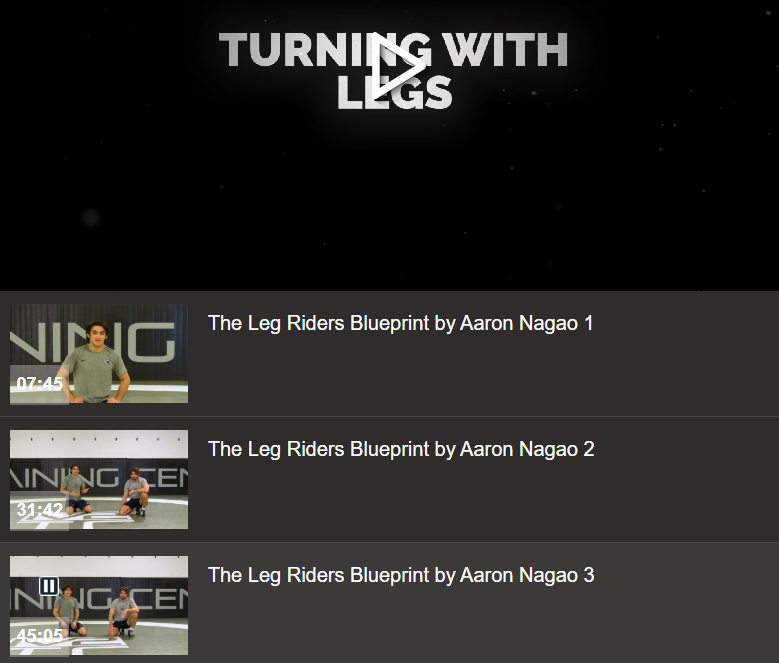The image size is (779, 663).
Task: Click the pause icon on third thumbnail
Action: [x=49, y=586]
